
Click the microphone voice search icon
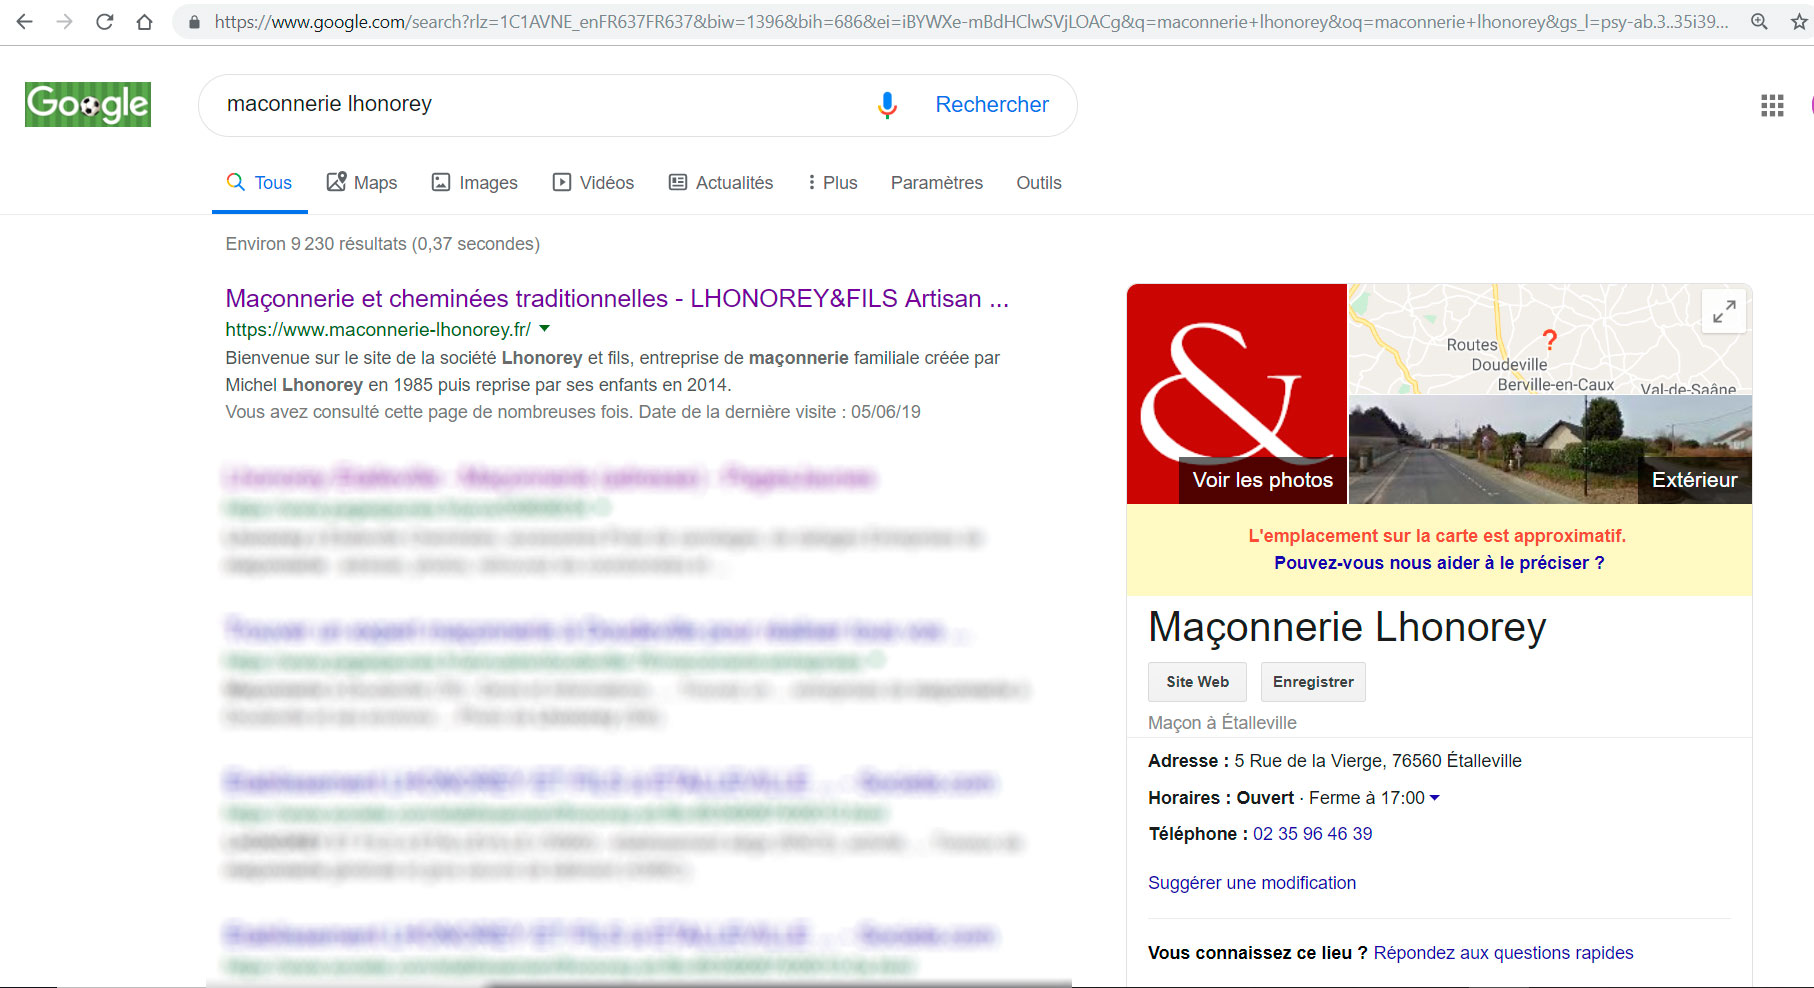[886, 105]
